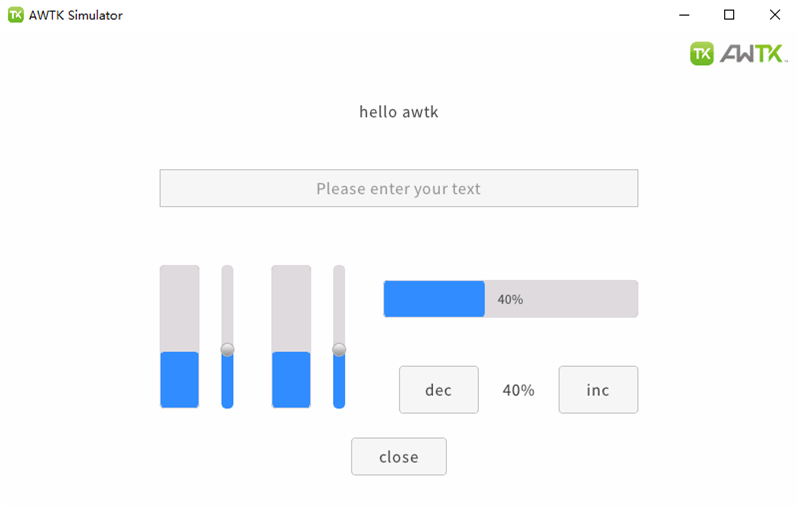Click the second vertical slider's round handle

pos(339,349)
